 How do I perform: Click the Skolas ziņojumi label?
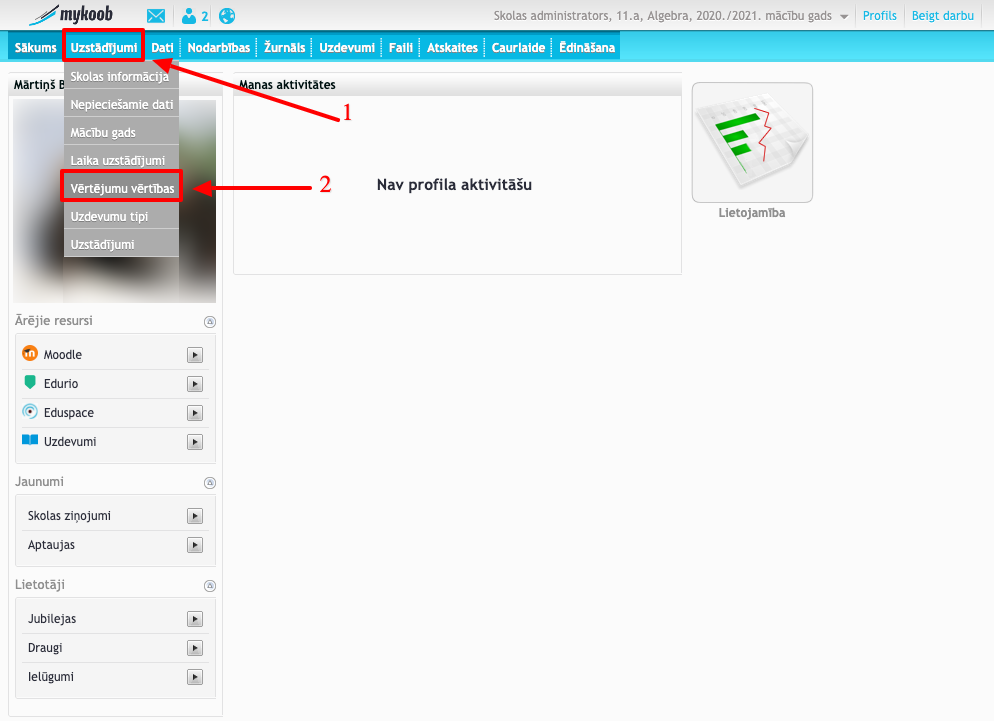(x=69, y=516)
